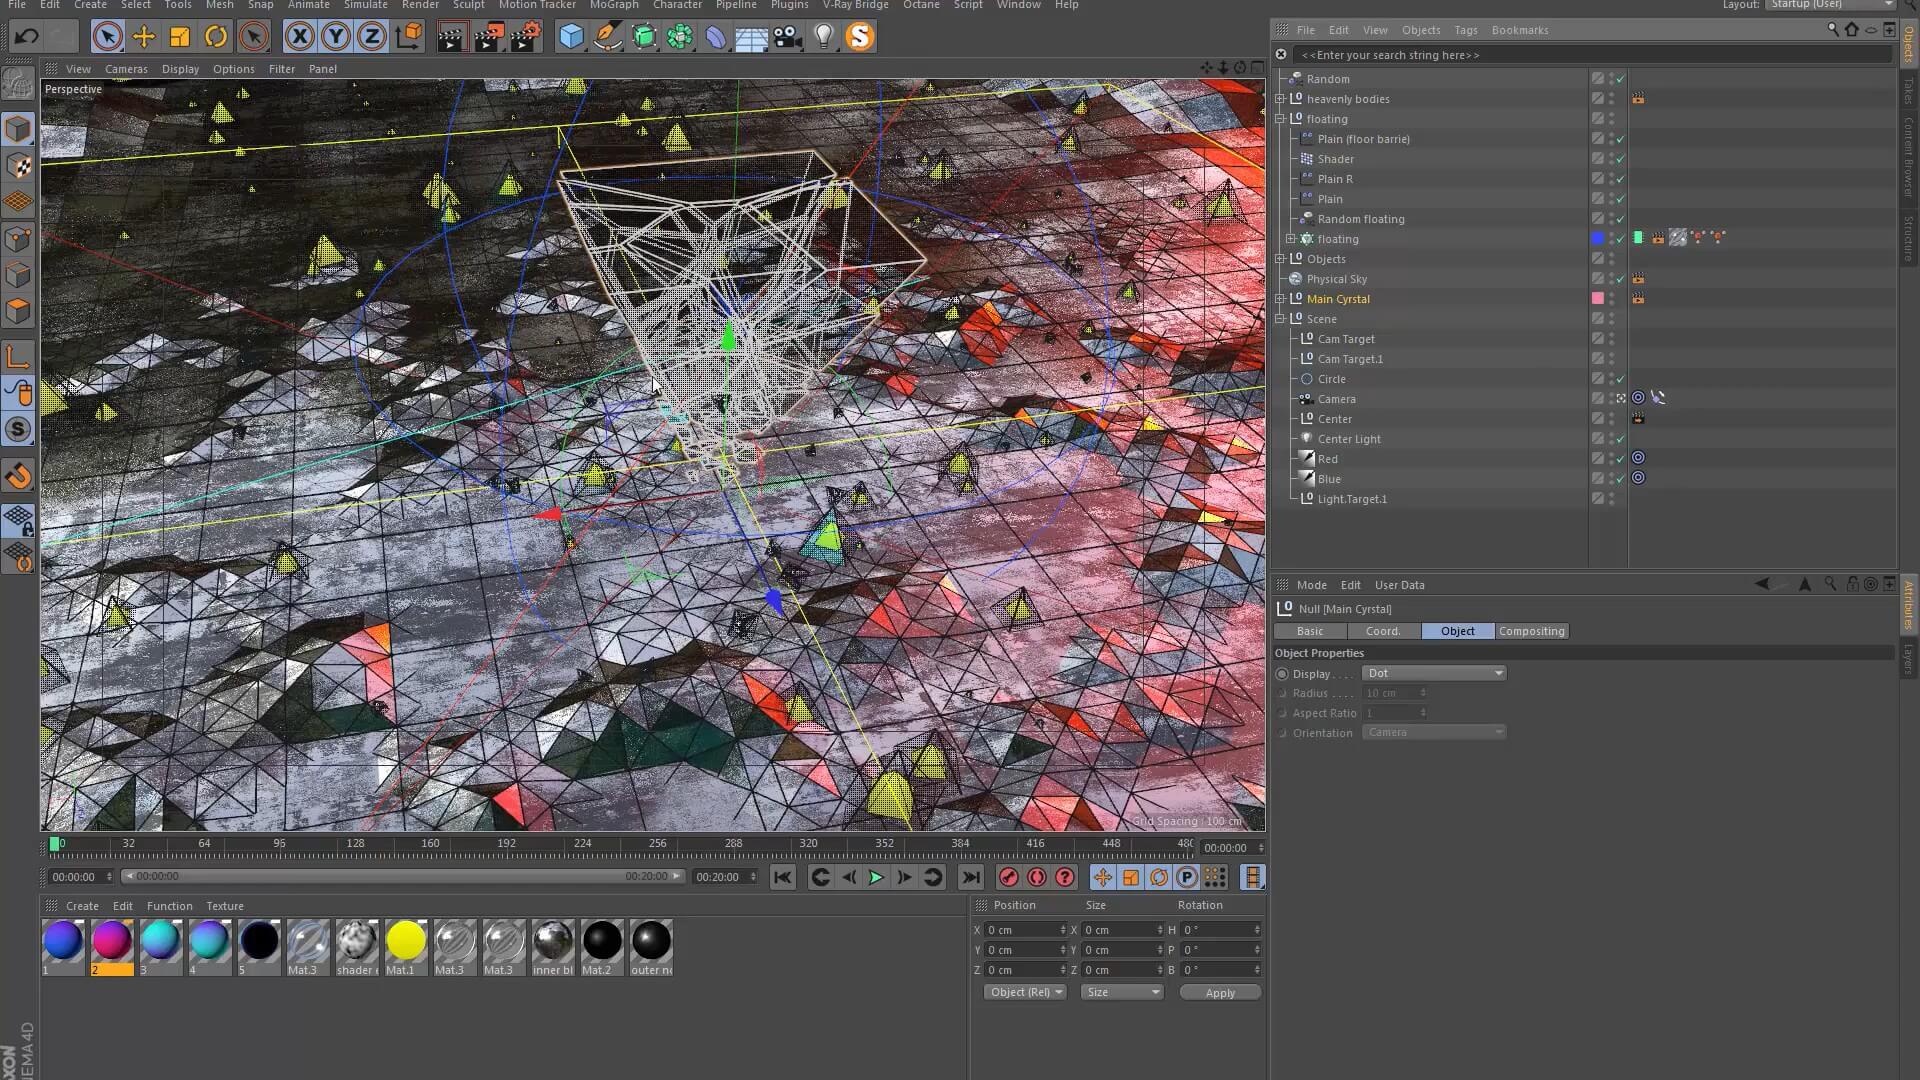Add a Cube primitive object
The width and height of the screenshot is (1920, 1080).
click(571, 37)
